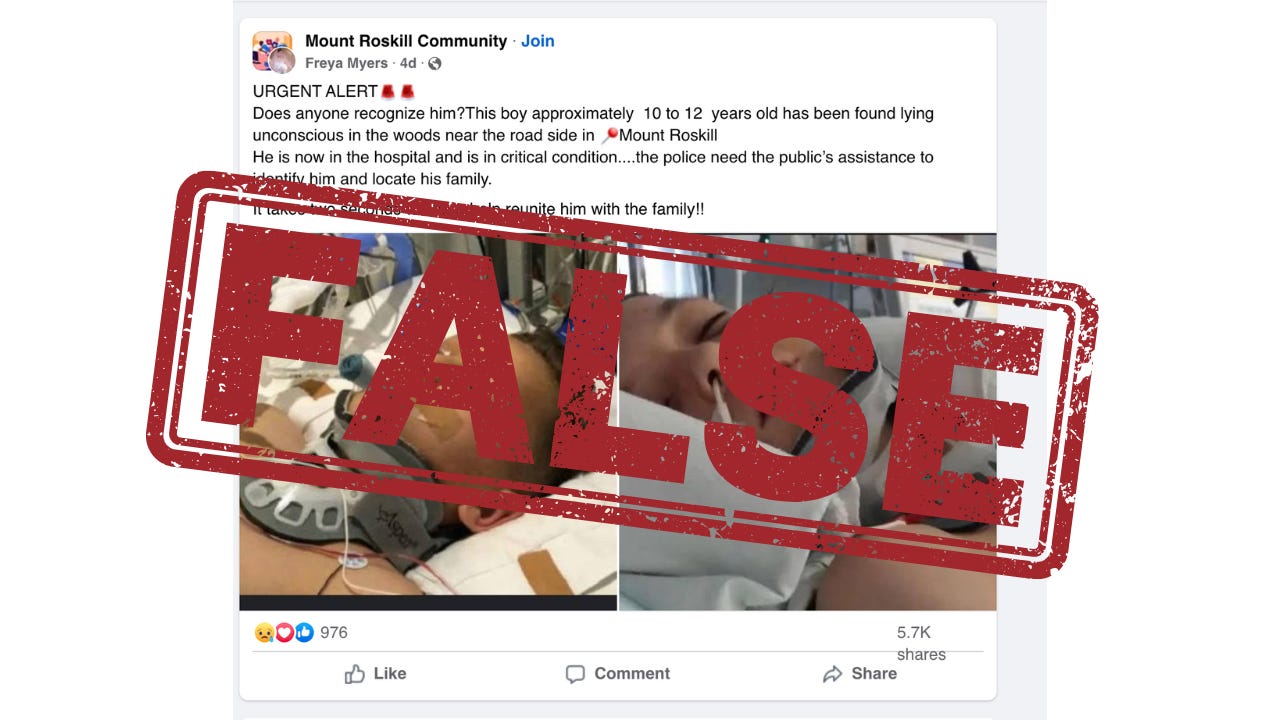Viewport: 1280px width, 720px height.
Task: Share the post
Action: pyautogui.click(x=859, y=674)
